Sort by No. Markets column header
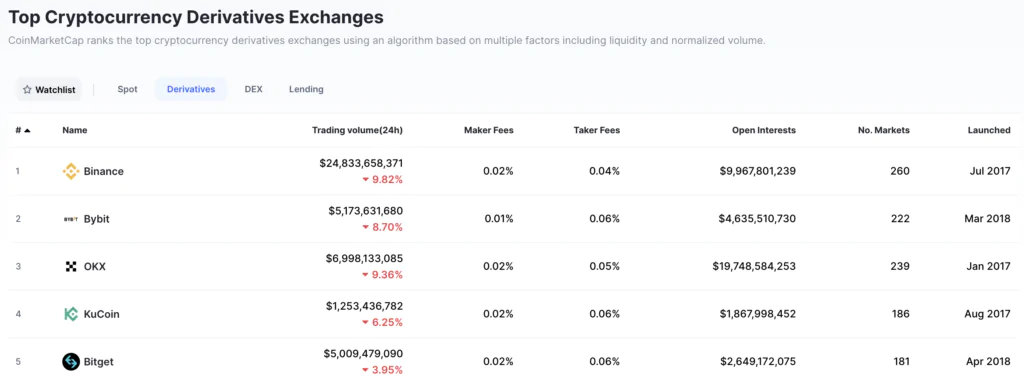 coord(884,130)
